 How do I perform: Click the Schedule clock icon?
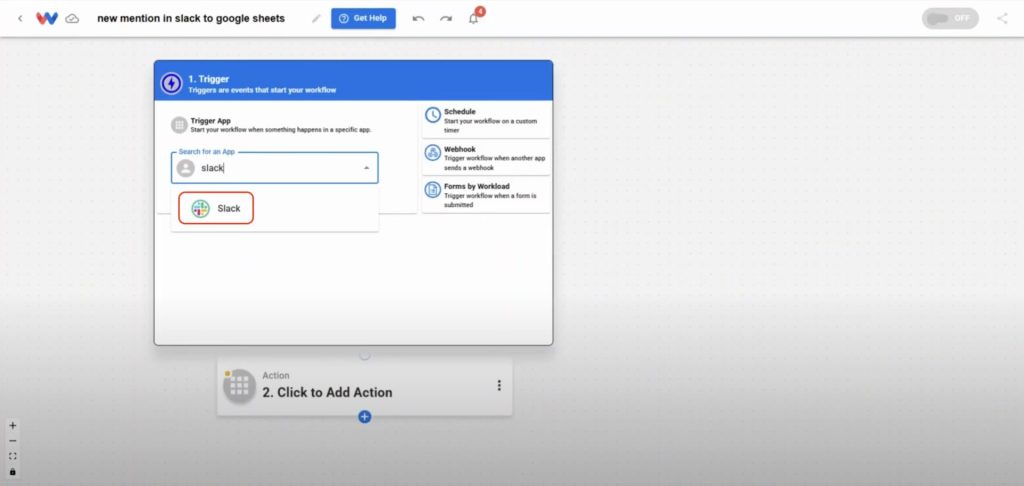(x=433, y=115)
